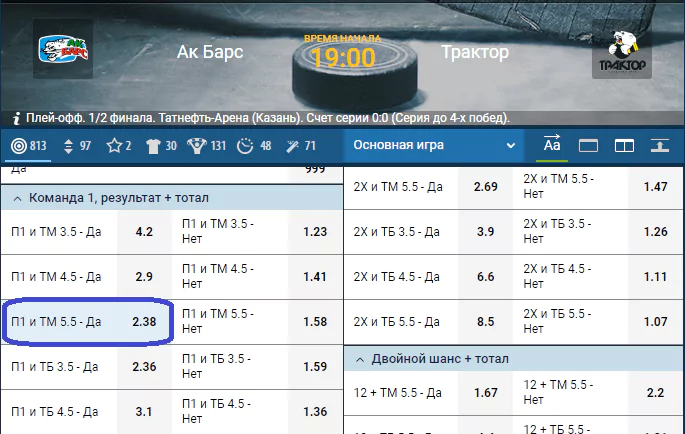Viewport: 685px width, 434px height.
Task: Click the 2Х и ТБ 5.5 - Да label
Action: click(397, 322)
